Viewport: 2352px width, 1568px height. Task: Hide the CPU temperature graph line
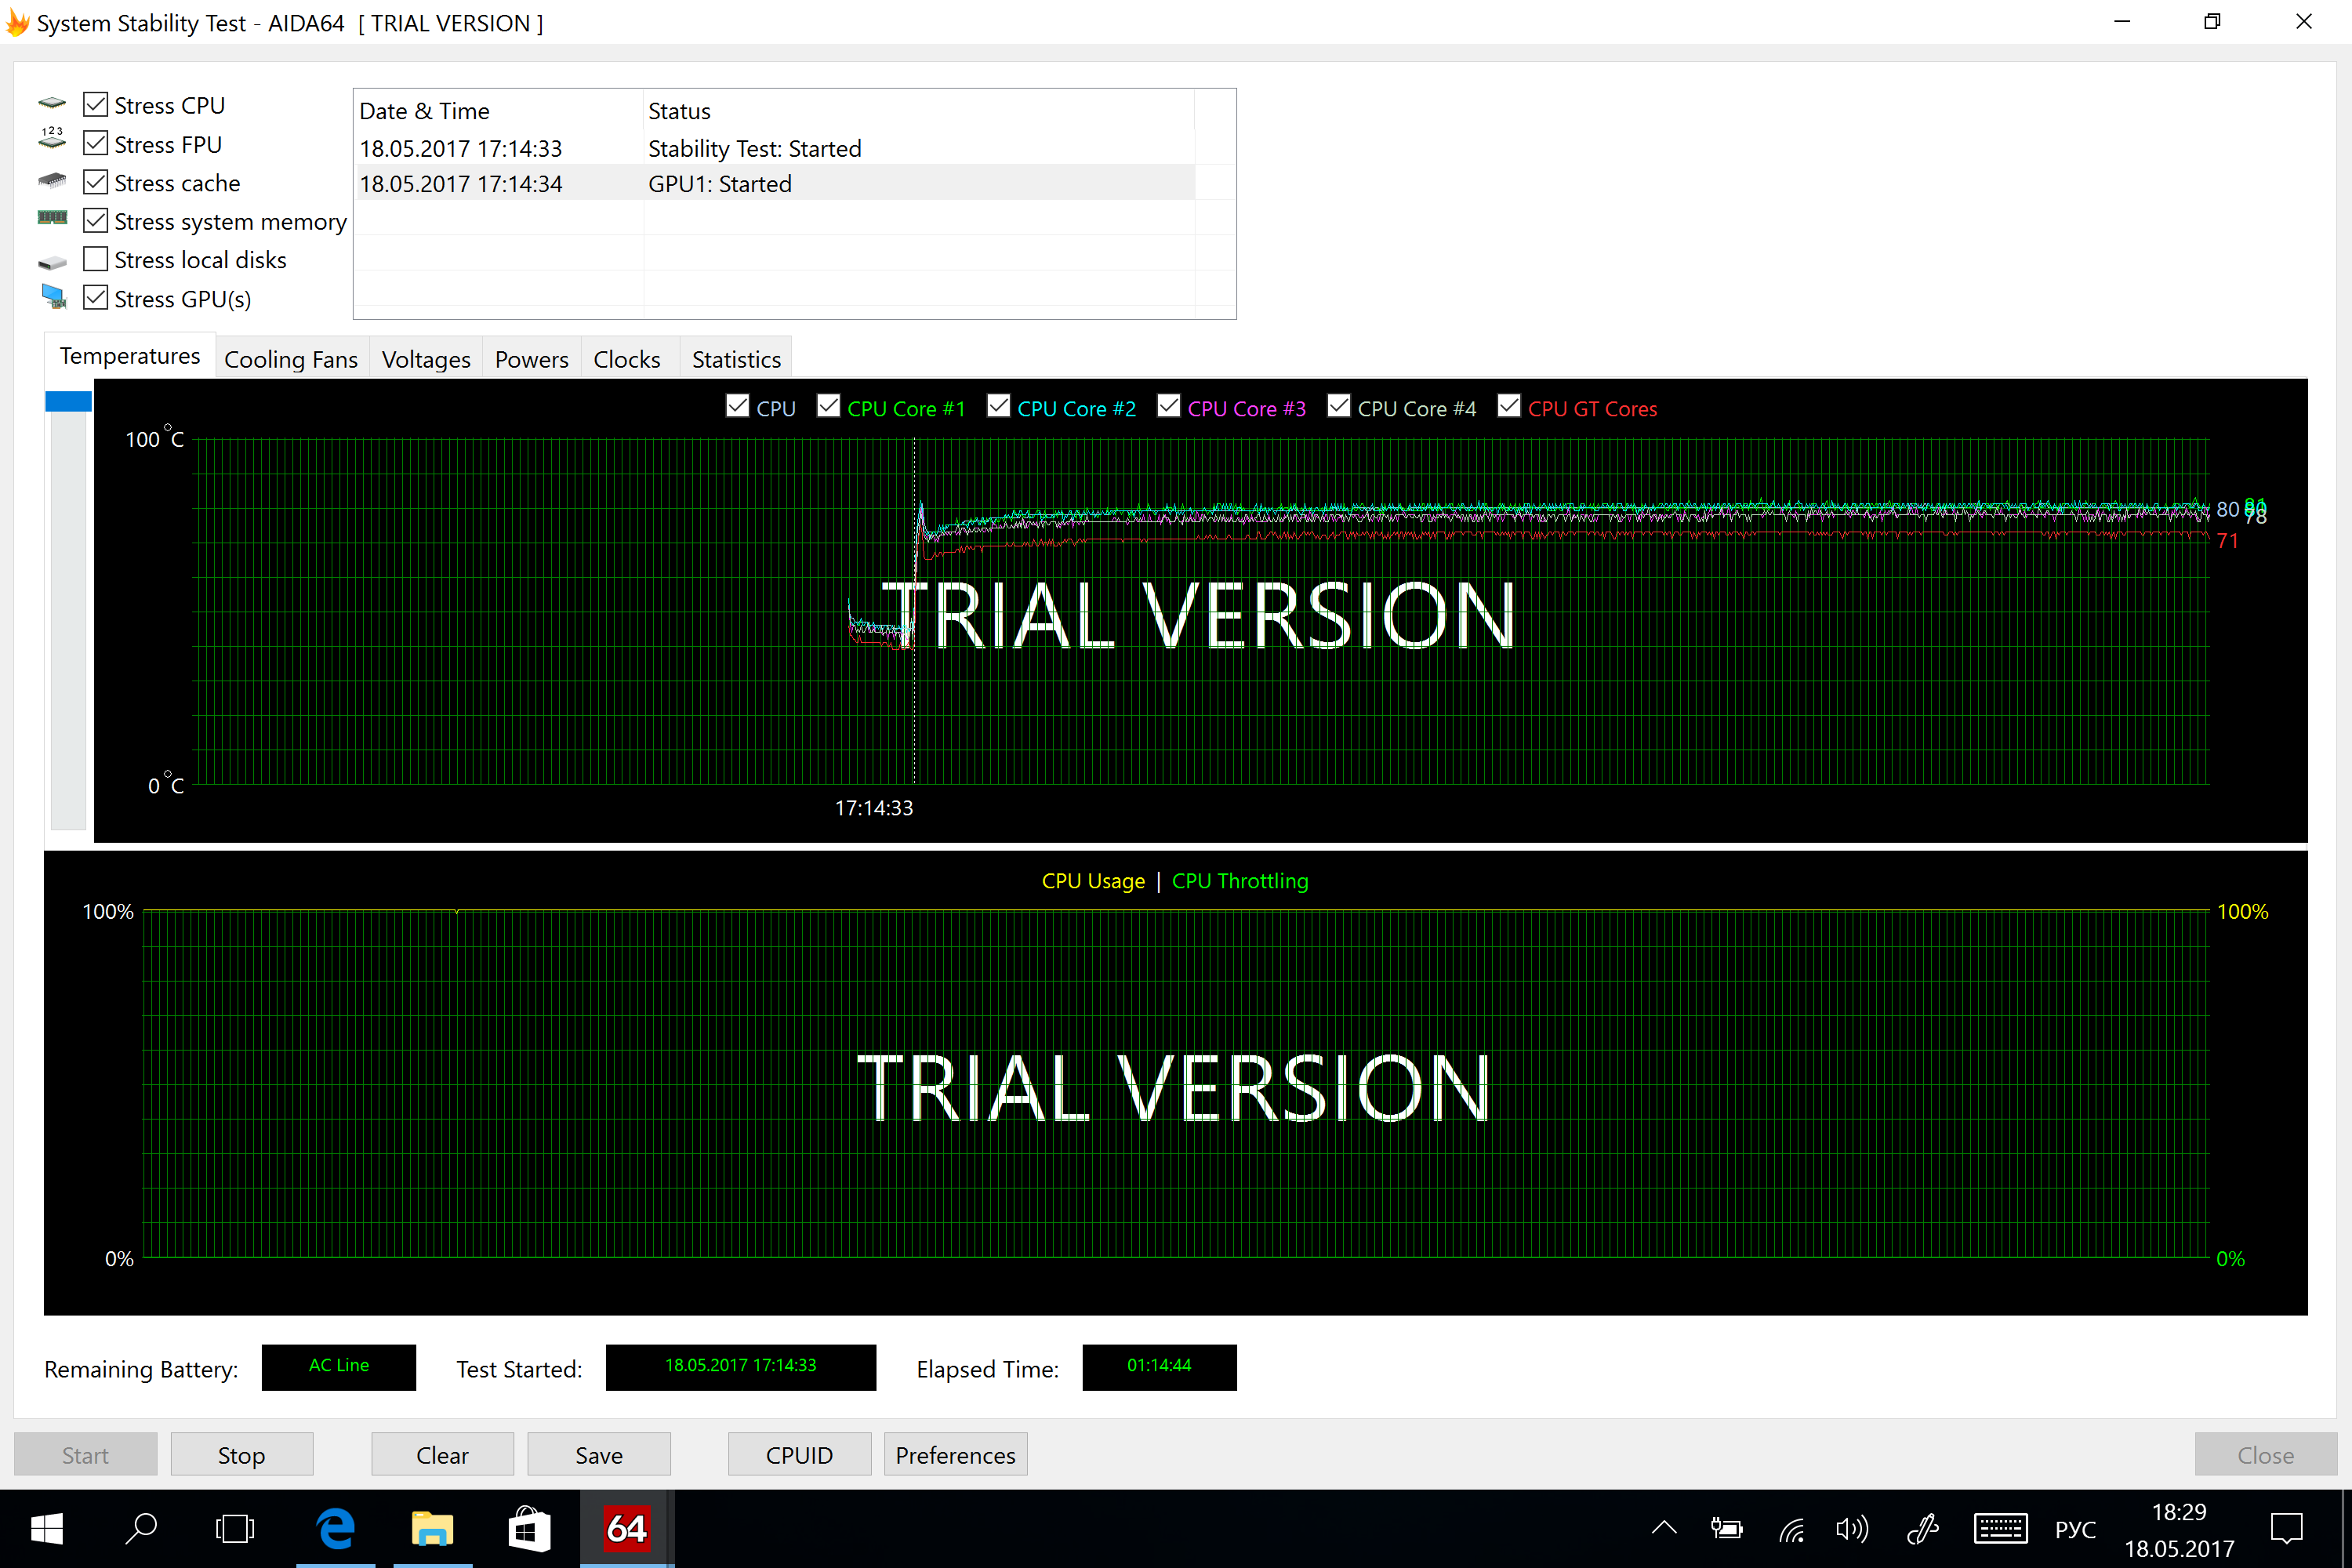(x=738, y=406)
